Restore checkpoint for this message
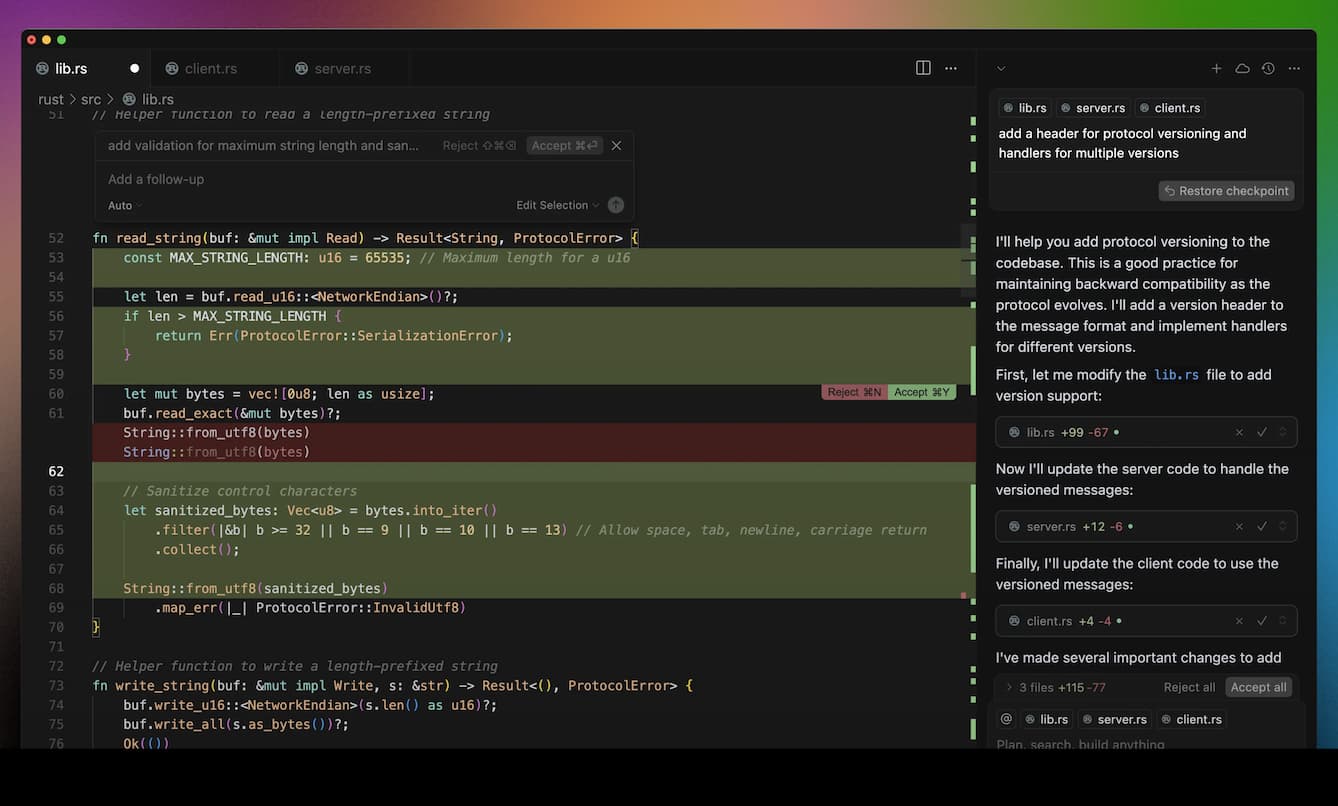 click(x=1226, y=191)
